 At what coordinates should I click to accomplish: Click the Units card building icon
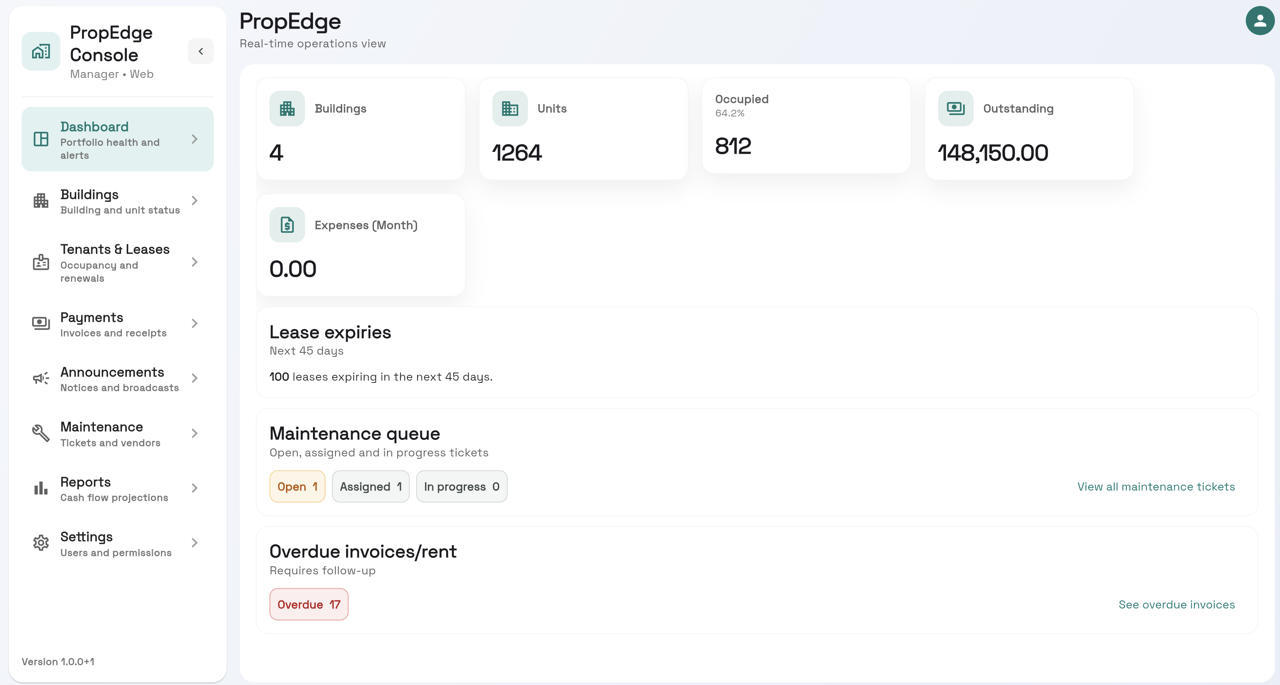510,108
